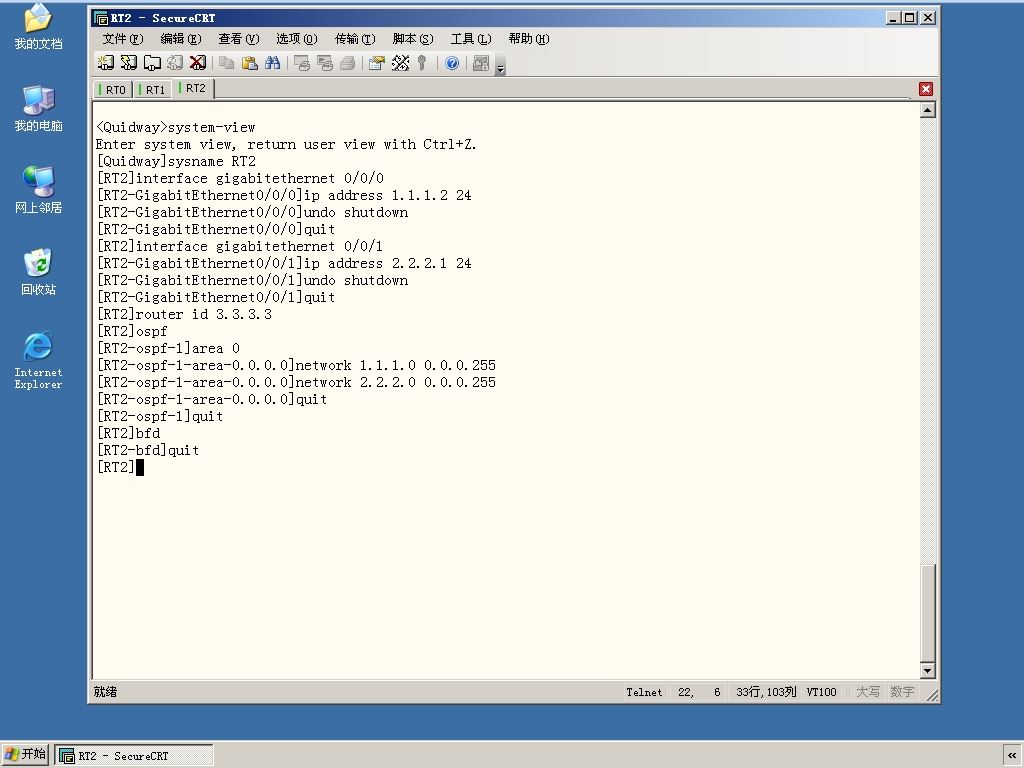The height and width of the screenshot is (768, 1024).
Task: Click 'ip address 1.1.1.2 24' line
Action: pos(284,195)
